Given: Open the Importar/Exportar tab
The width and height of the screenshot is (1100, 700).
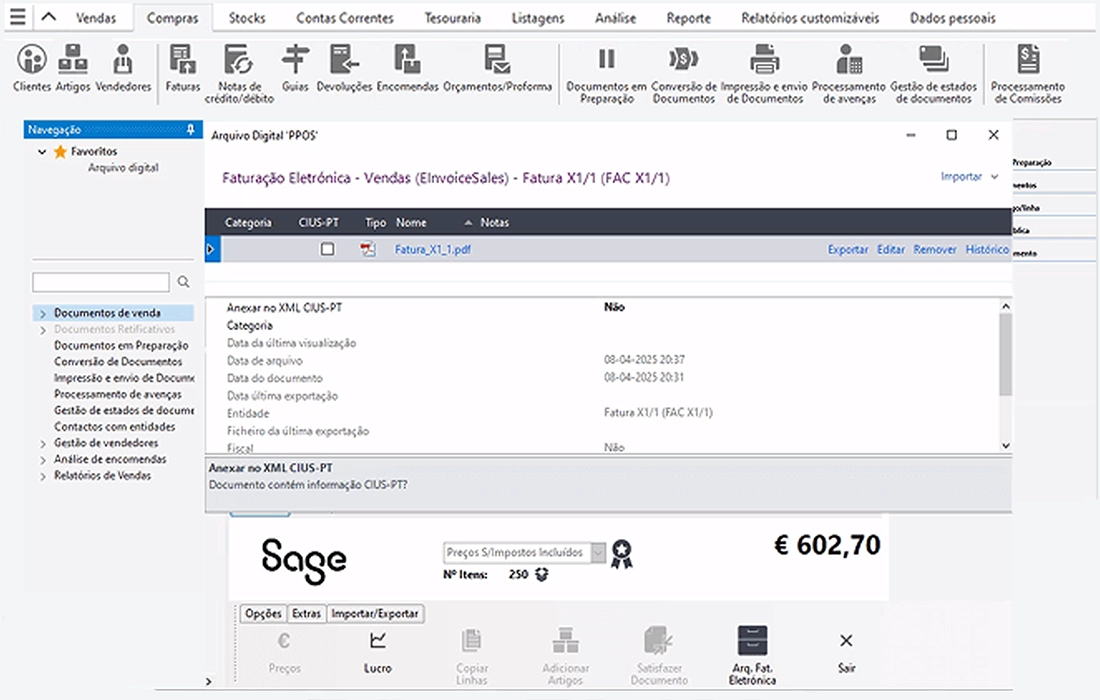Looking at the screenshot, I should pos(375,614).
